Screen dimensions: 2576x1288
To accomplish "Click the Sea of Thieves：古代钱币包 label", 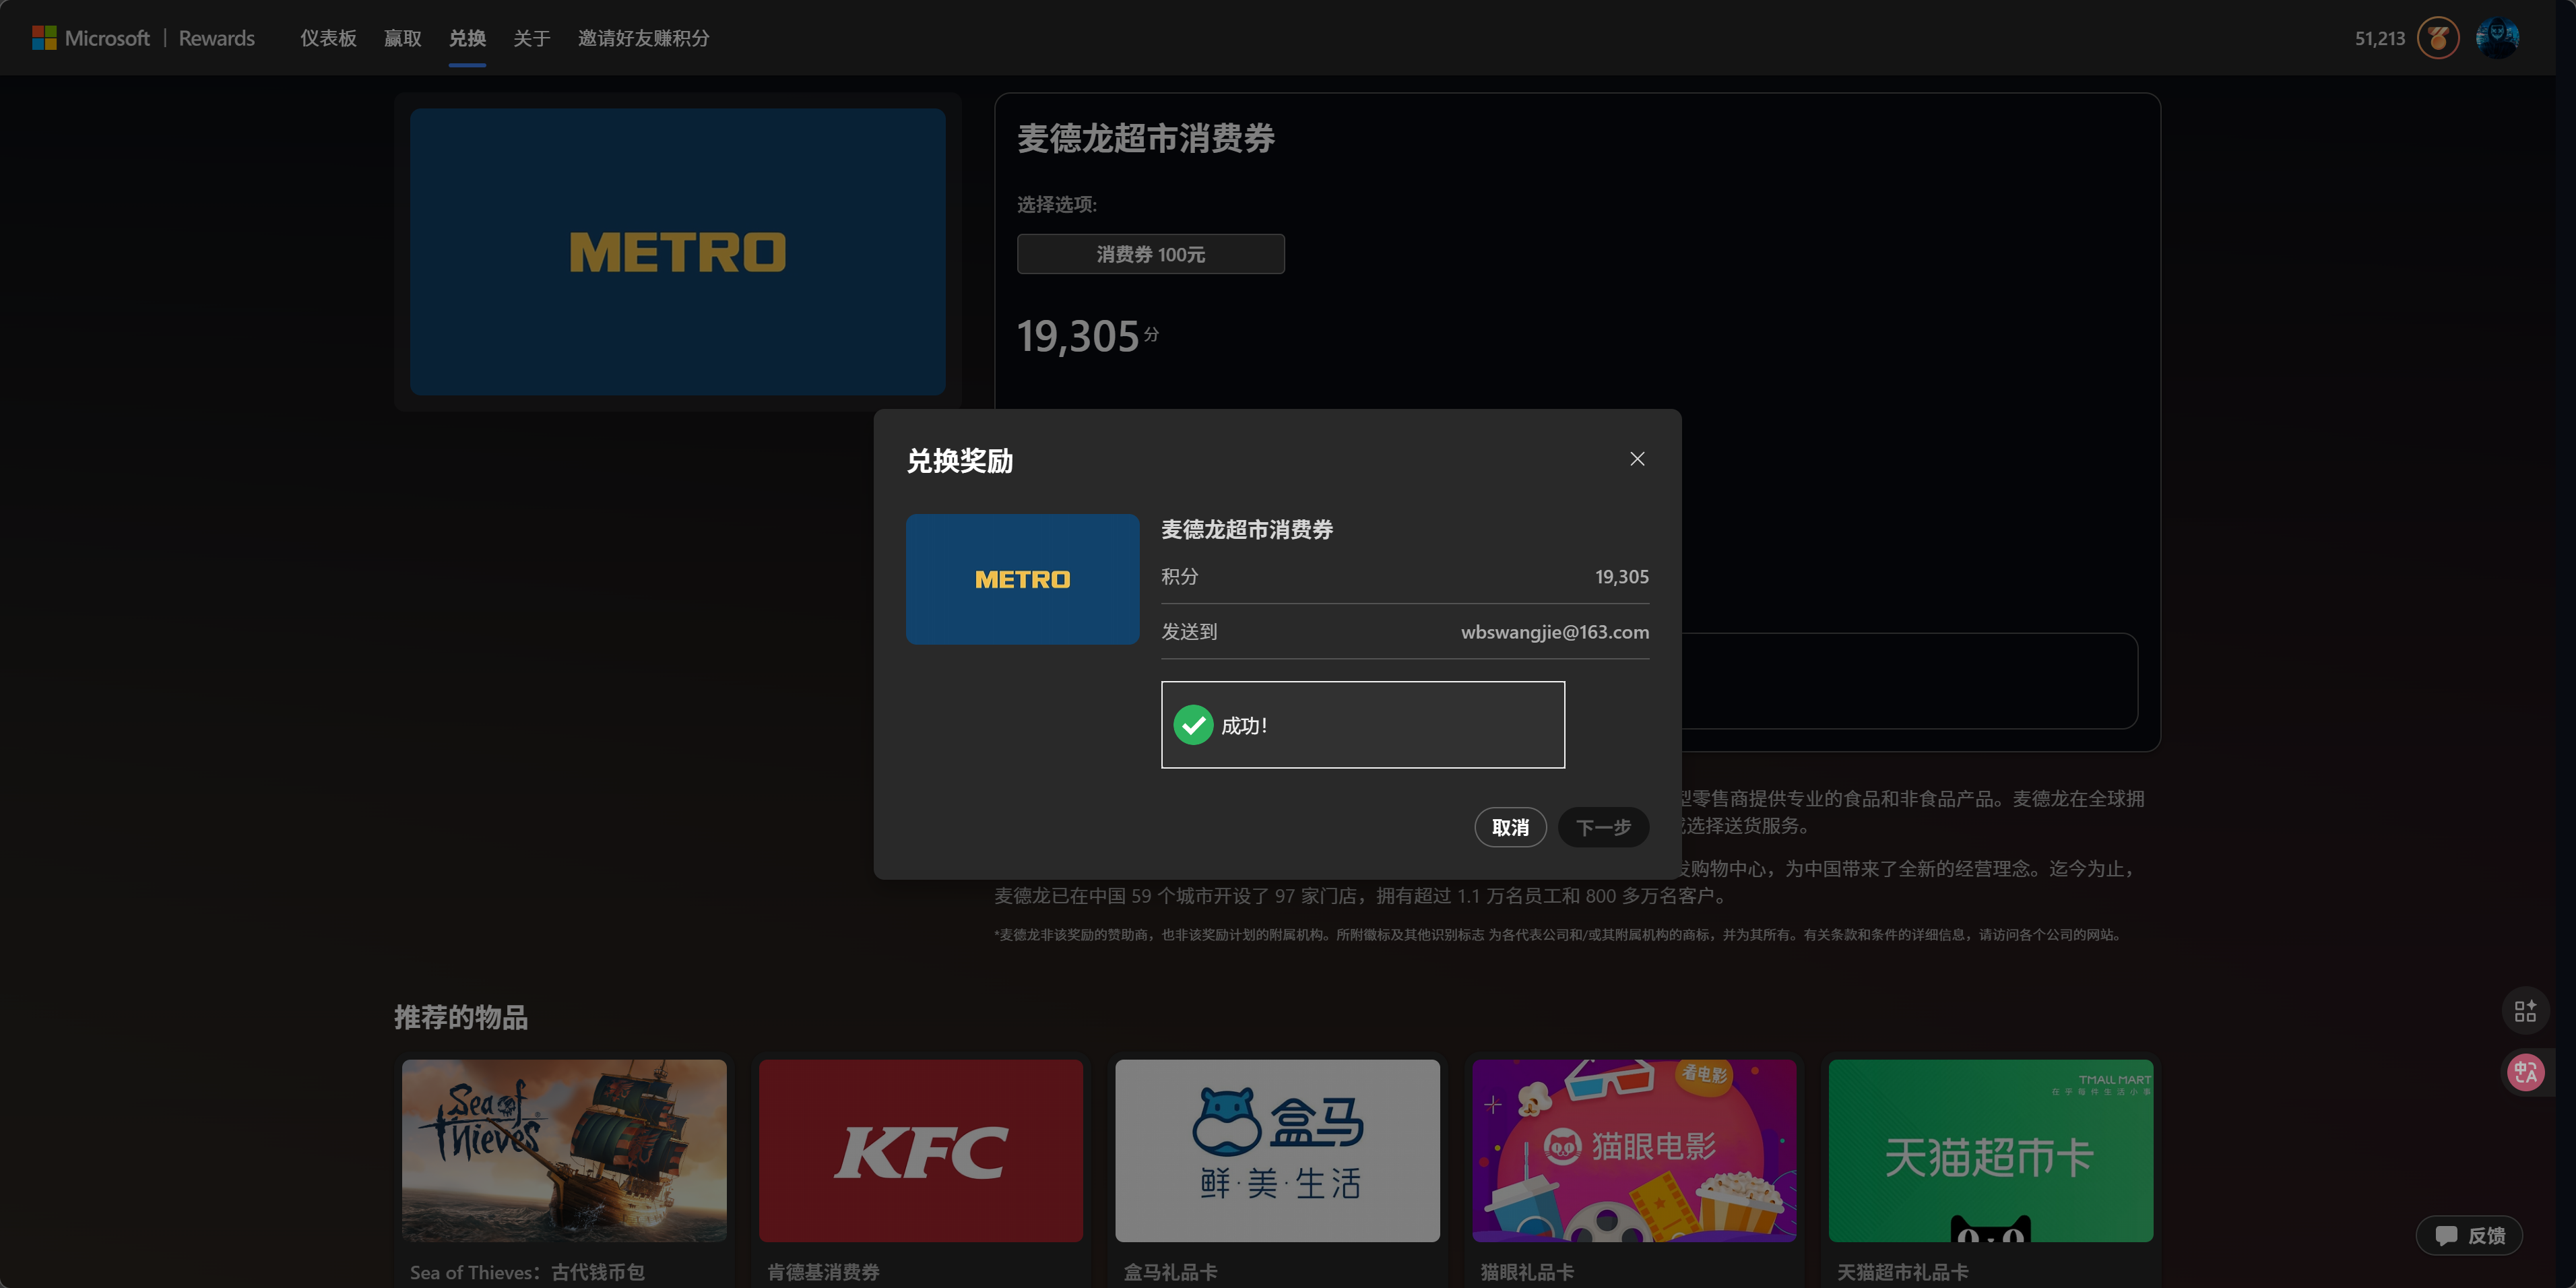I will coord(527,1272).
